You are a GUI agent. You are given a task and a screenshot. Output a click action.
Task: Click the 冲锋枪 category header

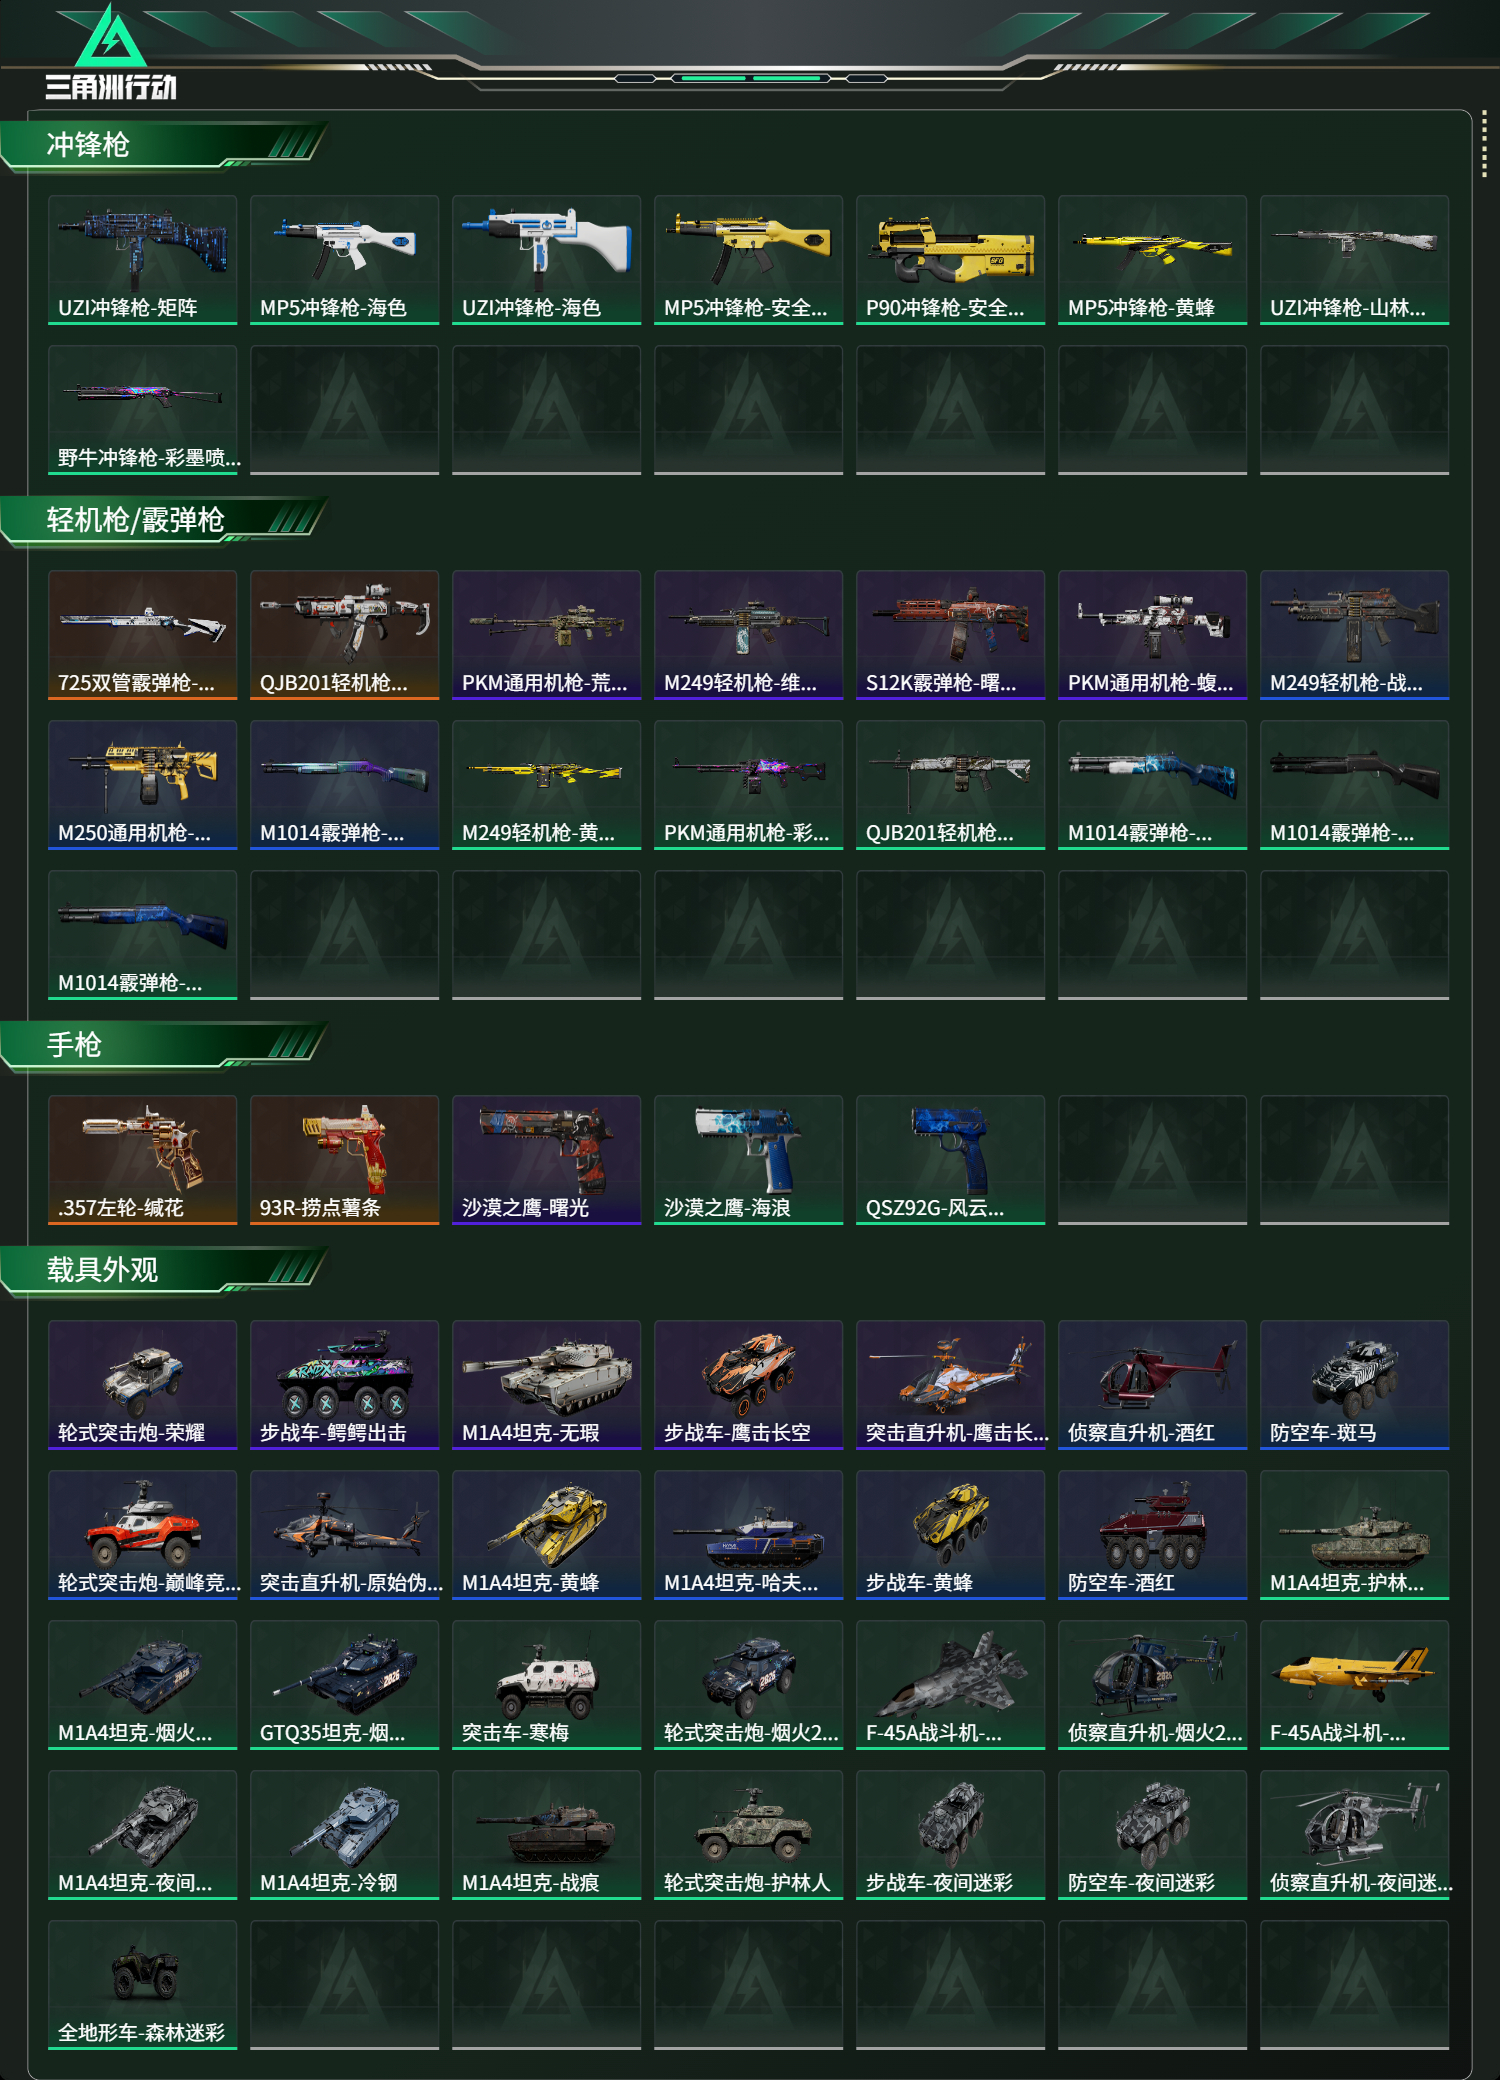88,145
